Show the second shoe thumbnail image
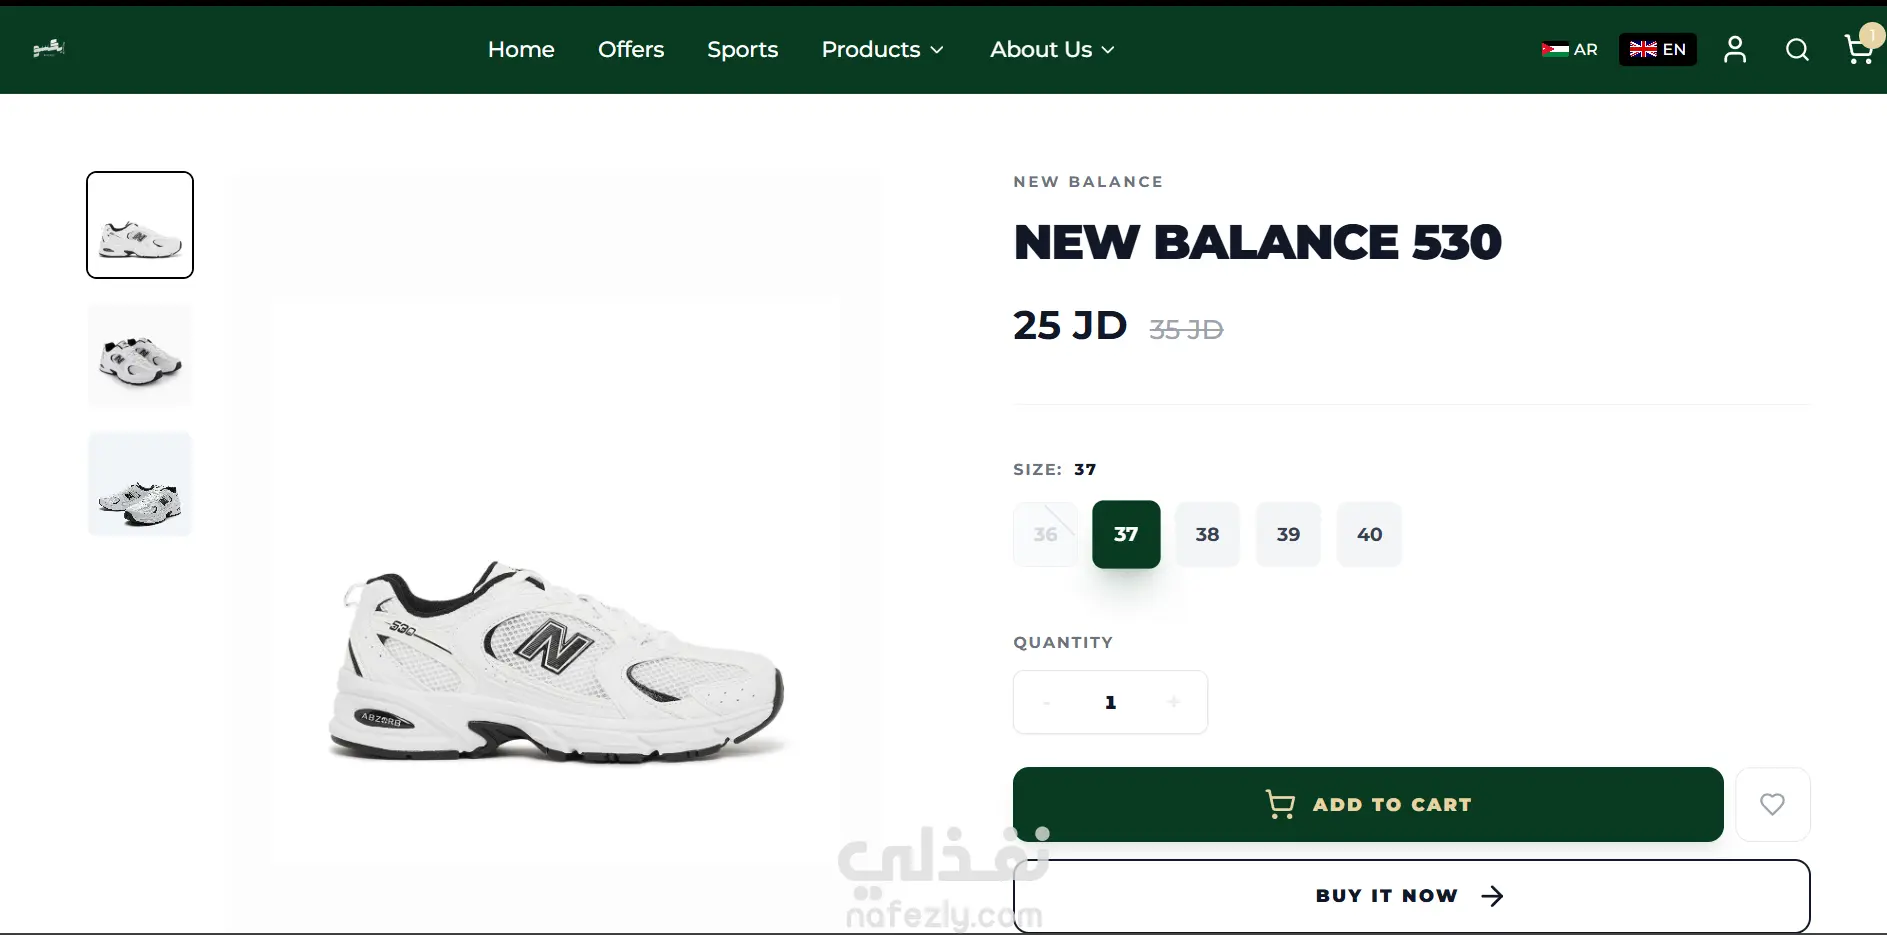1887x935 pixels. [x=140, y=355]
